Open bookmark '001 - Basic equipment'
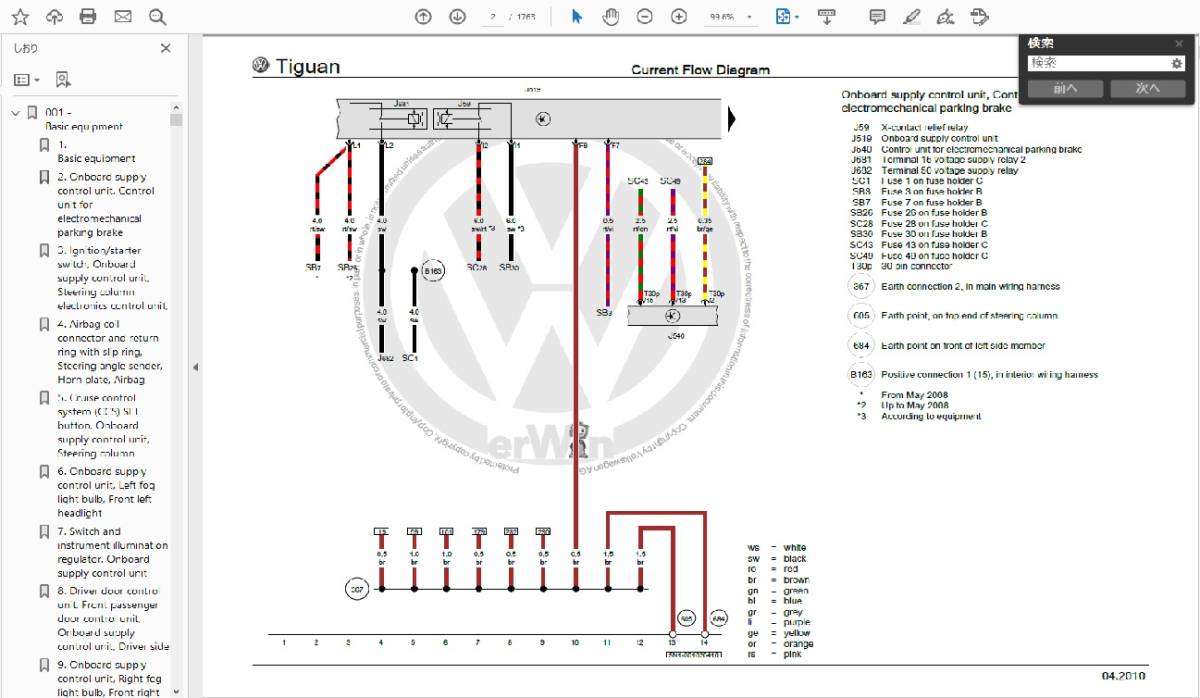The image size is (1200, 698). click(84, 120)
